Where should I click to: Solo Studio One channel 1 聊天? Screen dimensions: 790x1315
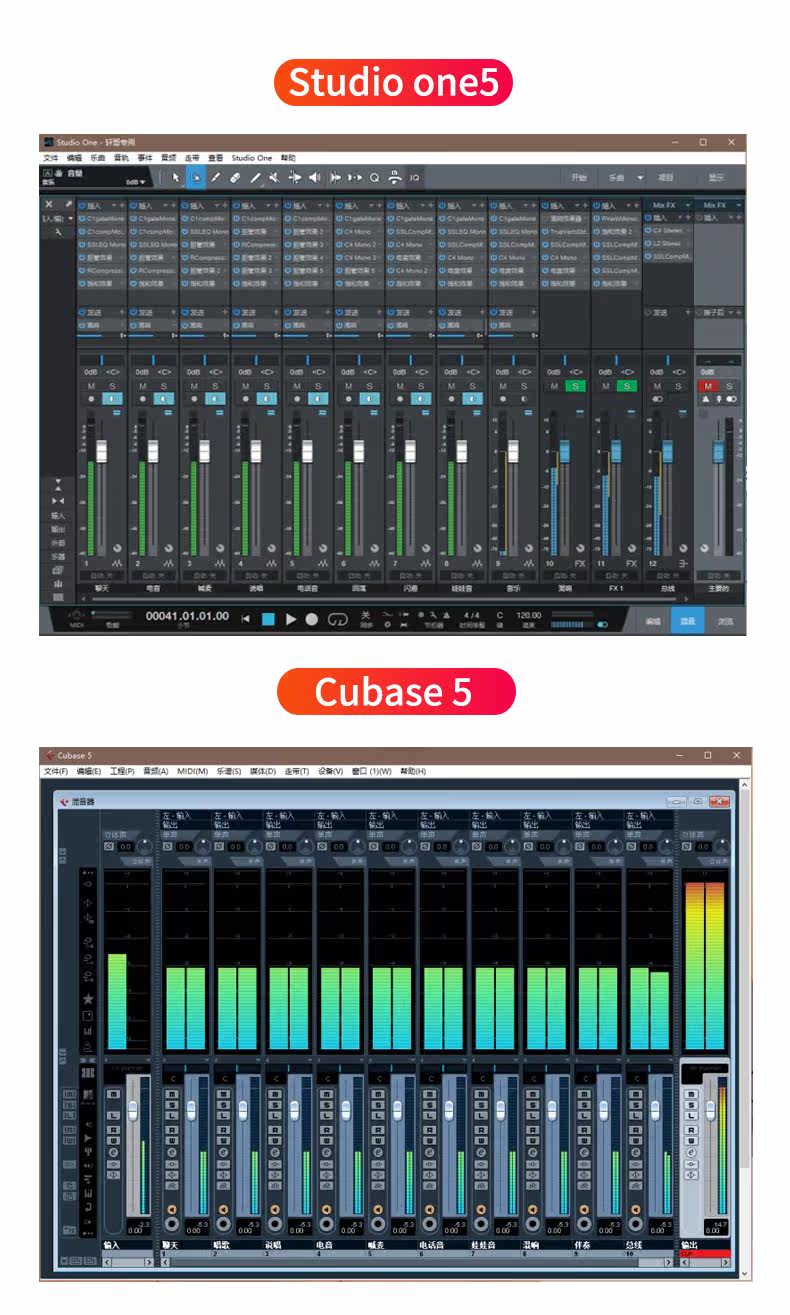(x=112, y=386)
